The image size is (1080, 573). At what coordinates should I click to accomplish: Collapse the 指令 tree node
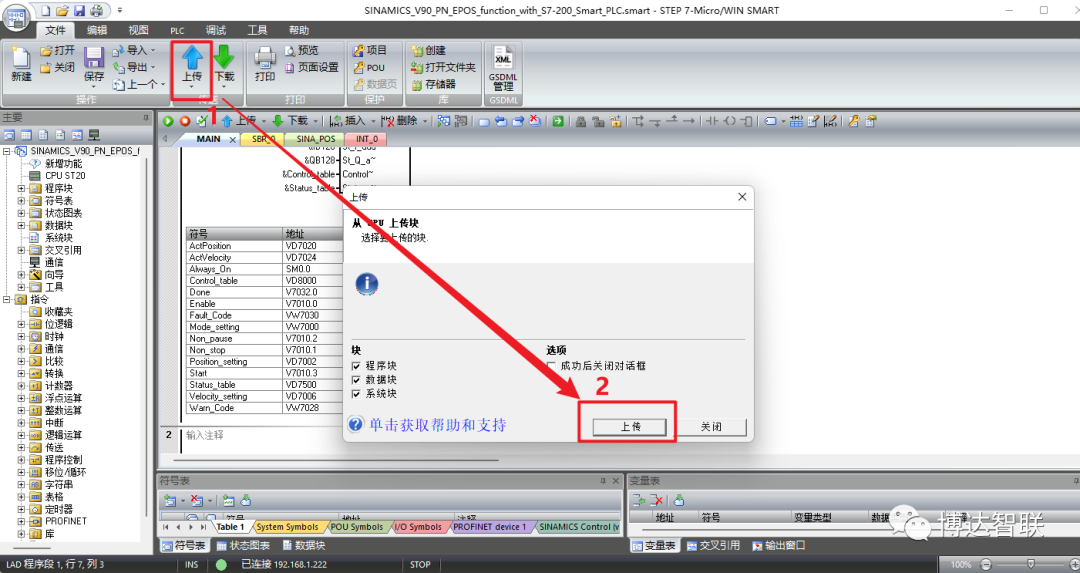[x=6, y=300]
